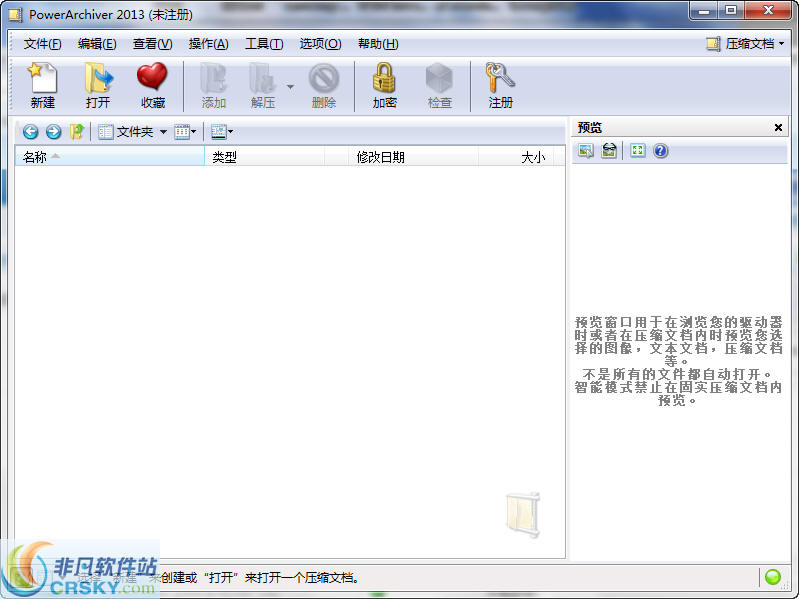
Task: Open the 帮助(H) menu
Action: tap(378, 44)
